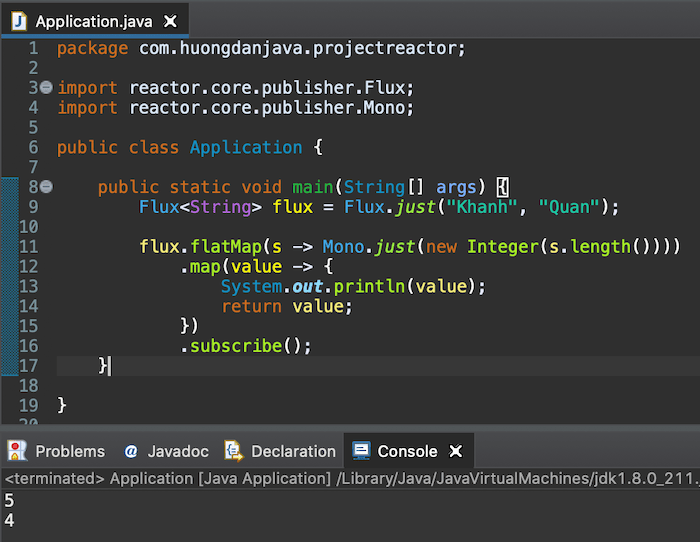Click the italic out field on line 13
Viewport: 700px width, 542px height.
(x=308, y=286)
